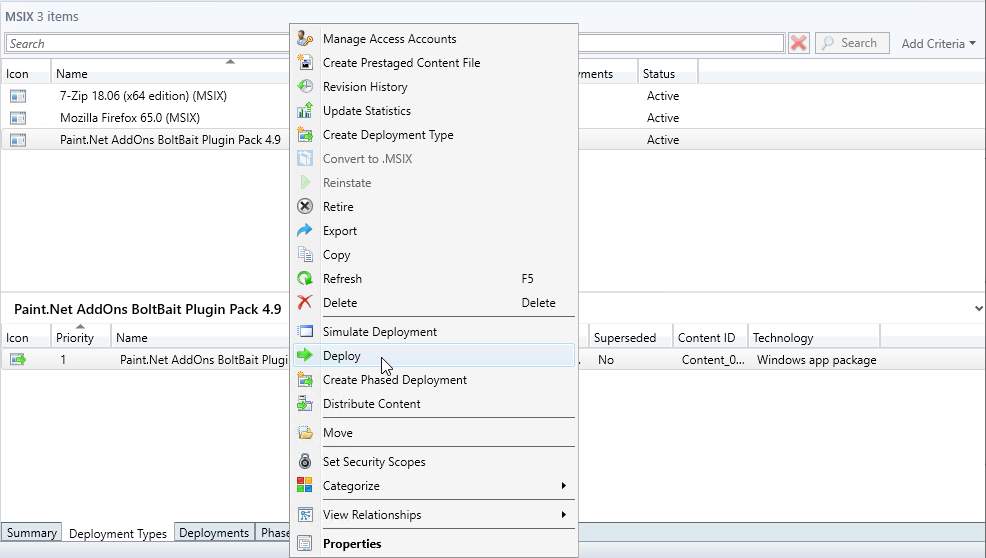The height and width of the screenshot is (558, 986).
Task: Switch to the Summary tab
Action: 32,533
